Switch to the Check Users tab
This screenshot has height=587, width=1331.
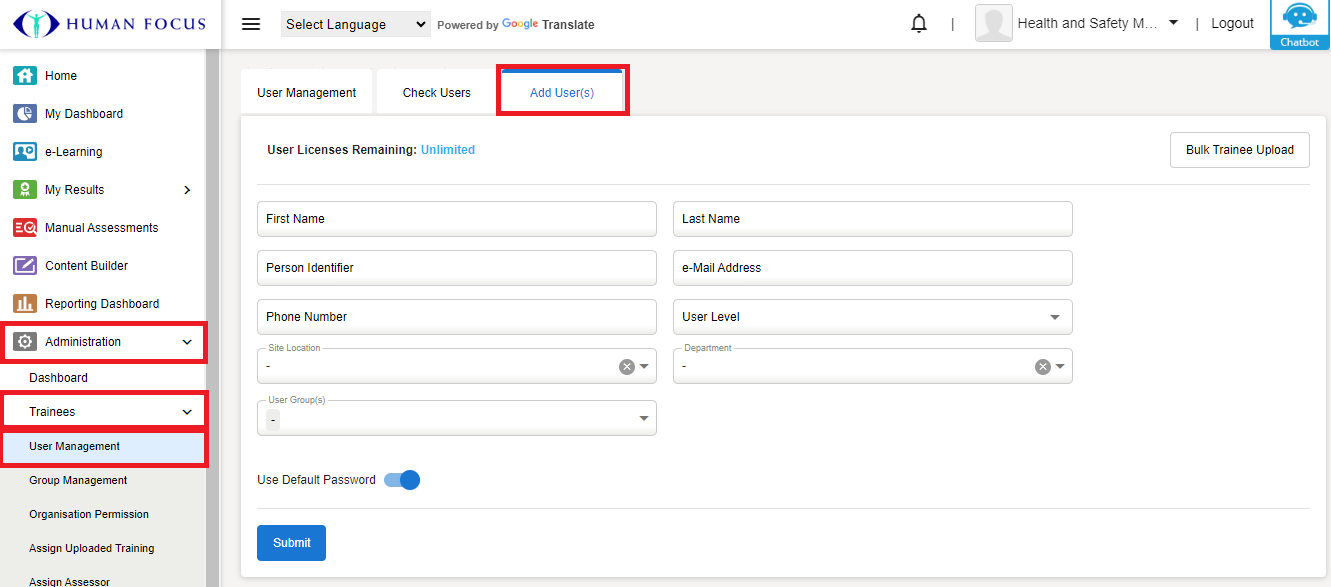click(436, 93)
